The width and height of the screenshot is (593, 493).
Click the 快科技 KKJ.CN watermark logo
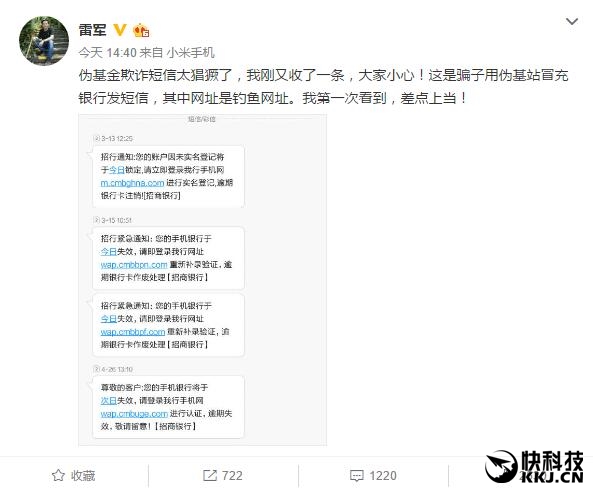[534, 467]
